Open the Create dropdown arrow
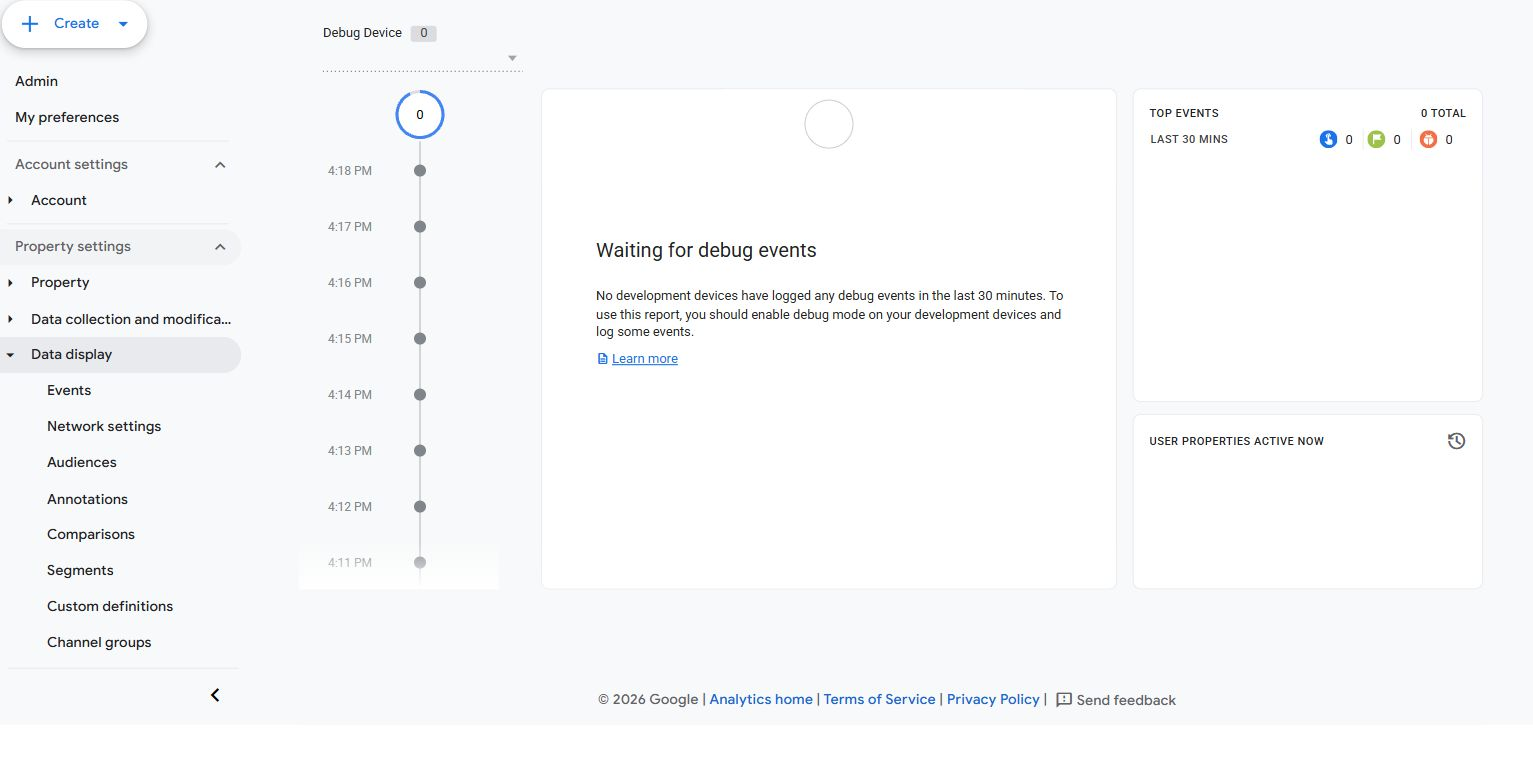This screenshot has height=778, width=1533. pyautogui.click(x=123, y=24)
